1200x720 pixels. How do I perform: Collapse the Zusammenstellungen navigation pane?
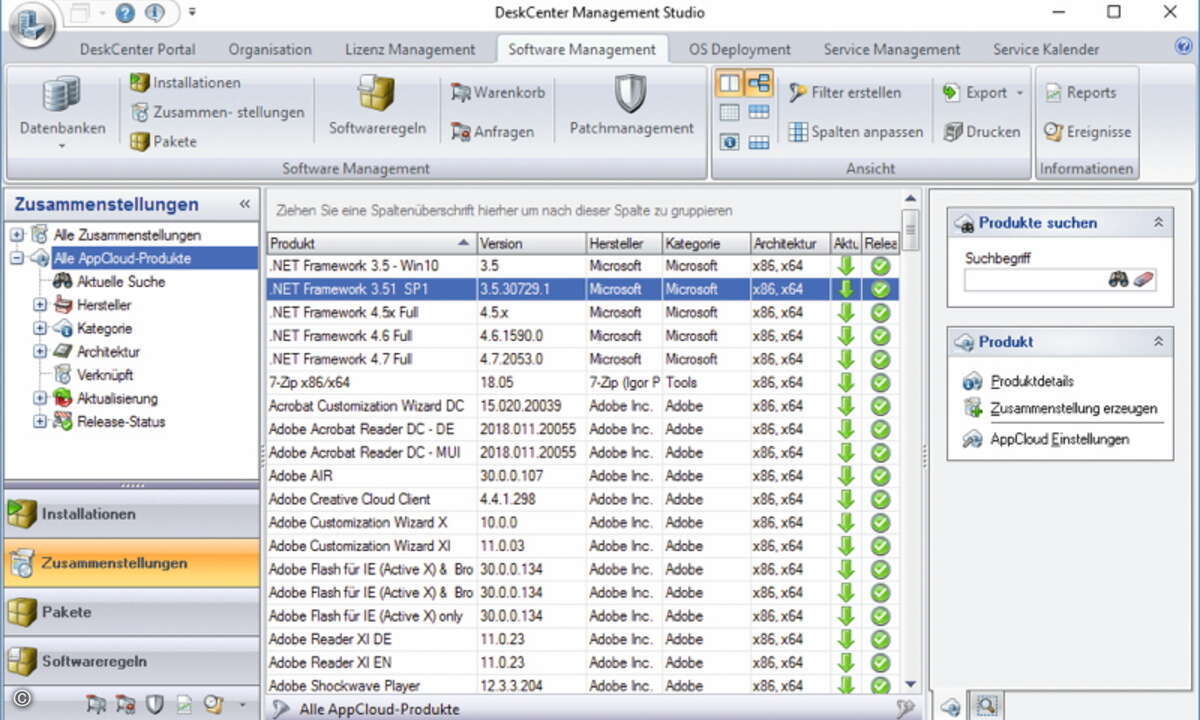[x=245, y=204]
